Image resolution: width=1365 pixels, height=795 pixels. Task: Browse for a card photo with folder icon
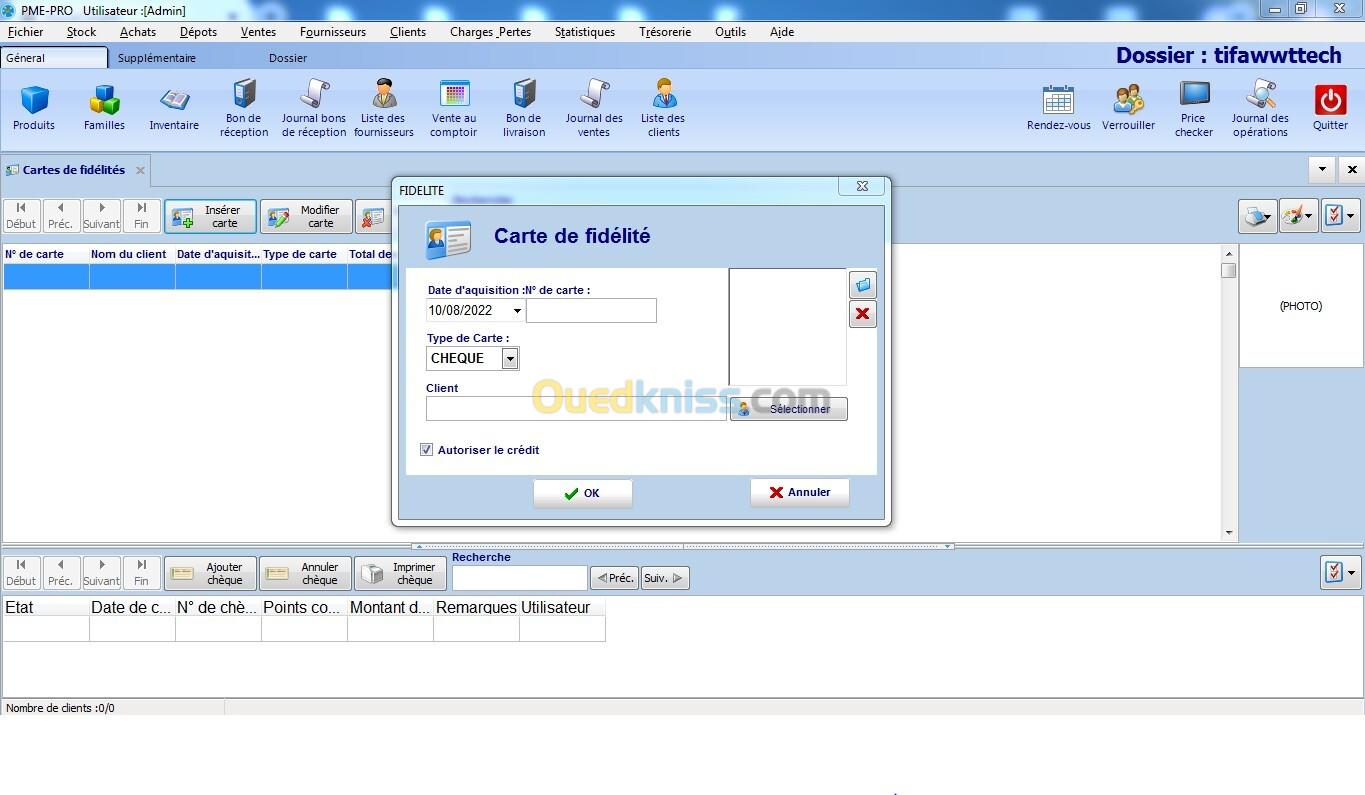[863, 285]
